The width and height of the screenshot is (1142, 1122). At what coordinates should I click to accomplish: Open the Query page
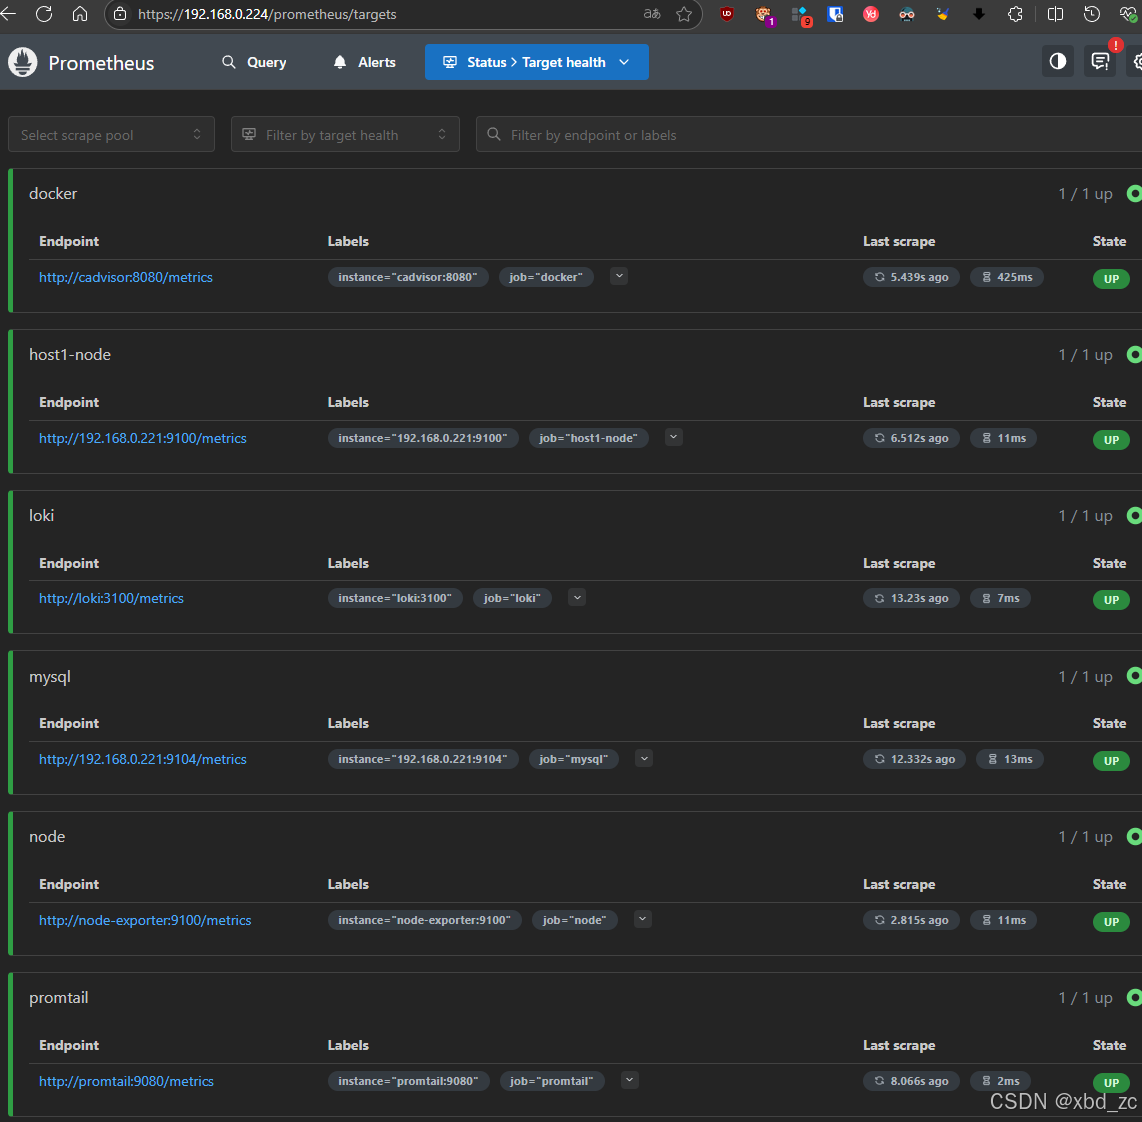pyautogui.click(x=254, y=63)
